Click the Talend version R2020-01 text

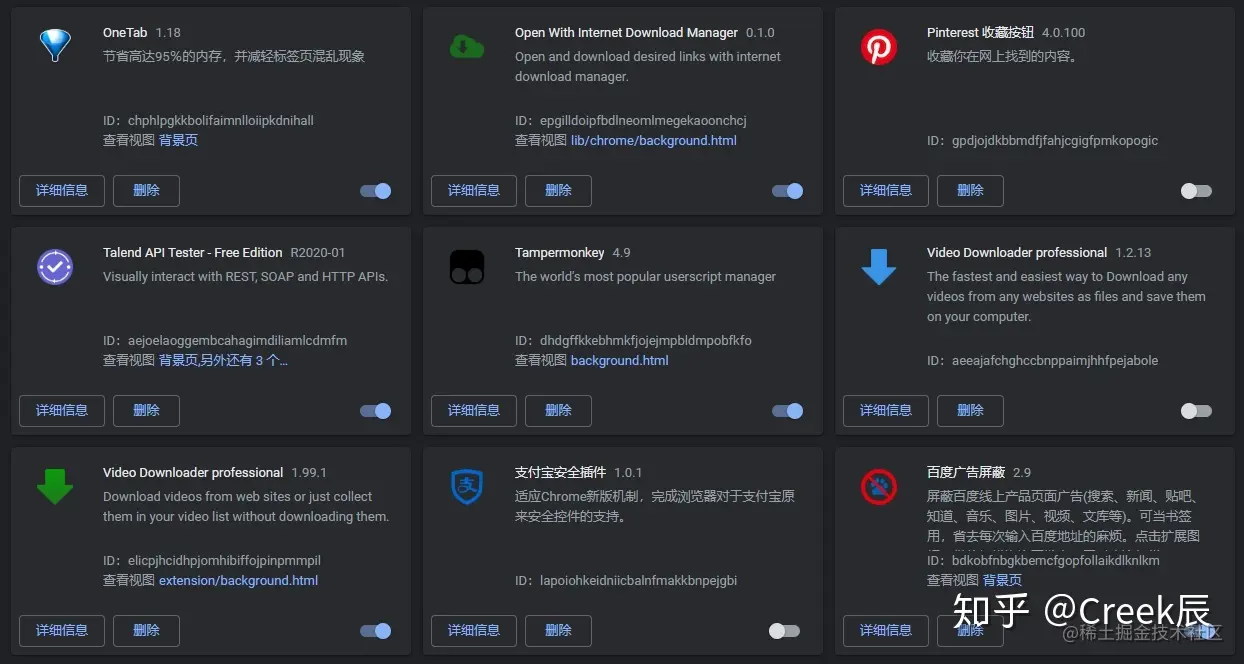(317, 252)
